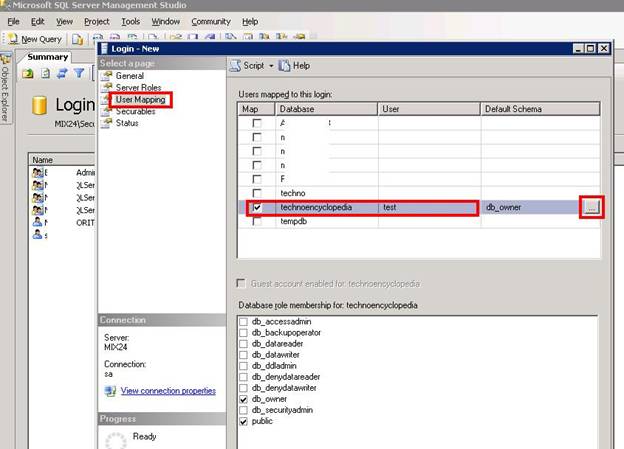Viewport: 624px width, 449px height.
Task: Open the Help menu in menu bar
Action: coord(250,21)
